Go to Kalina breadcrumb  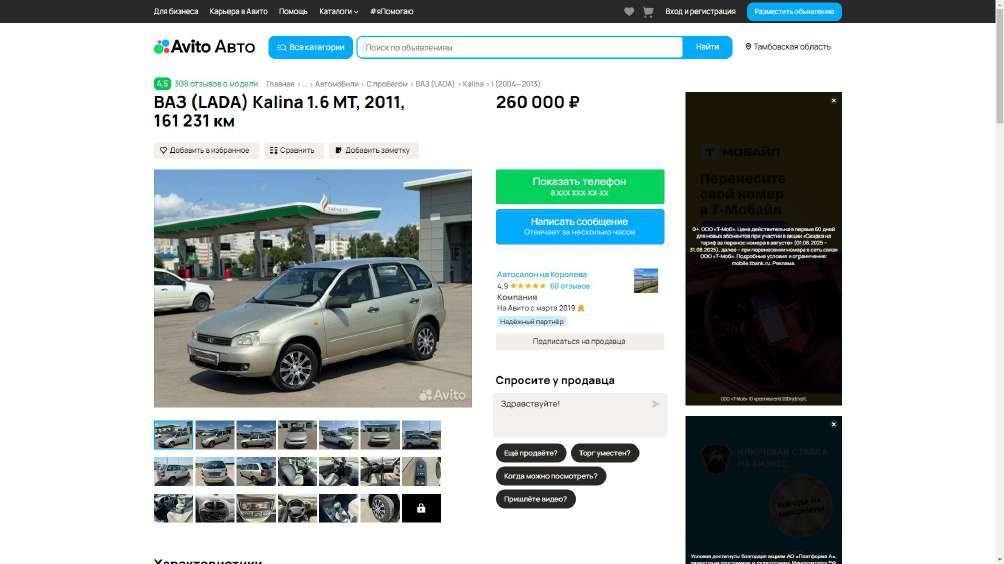click(473, 84)
